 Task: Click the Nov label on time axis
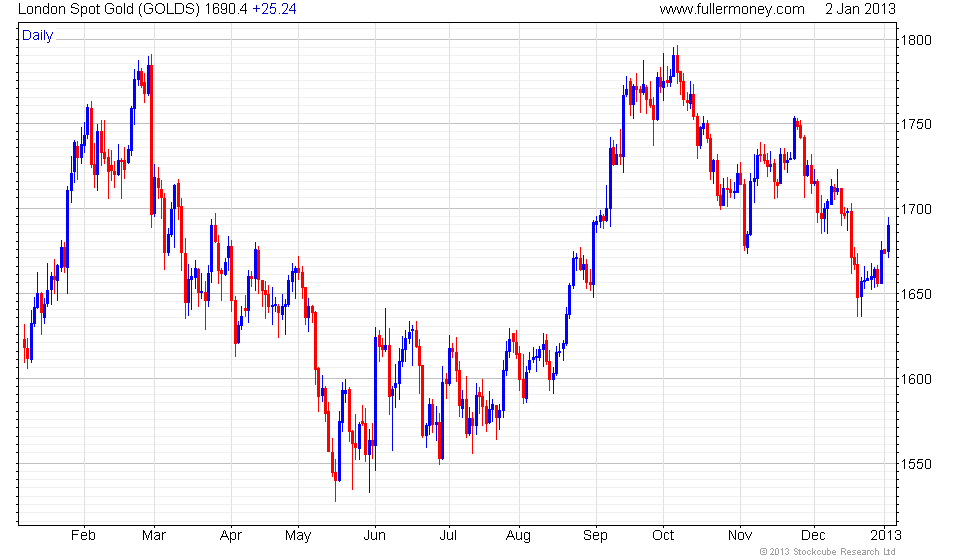[740, 536]
